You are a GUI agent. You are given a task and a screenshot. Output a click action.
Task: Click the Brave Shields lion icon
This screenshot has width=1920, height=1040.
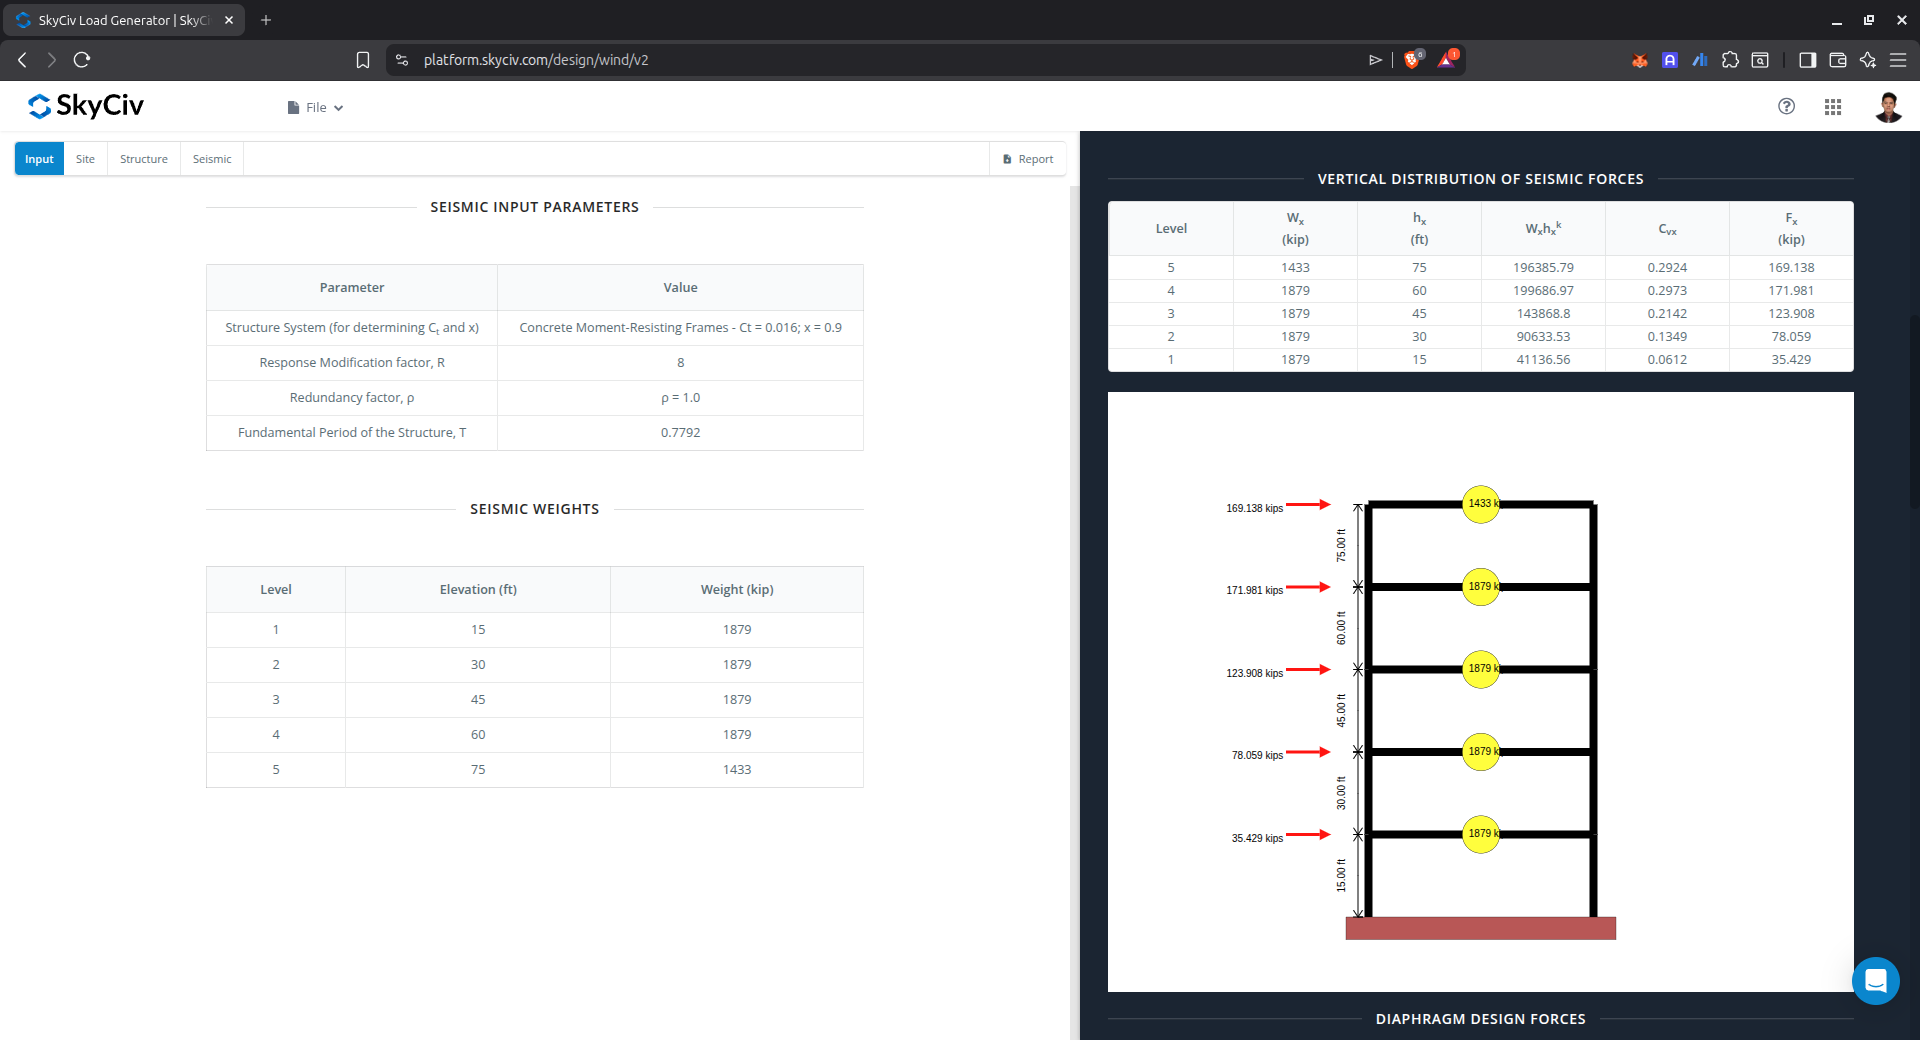pos(1411,60)
